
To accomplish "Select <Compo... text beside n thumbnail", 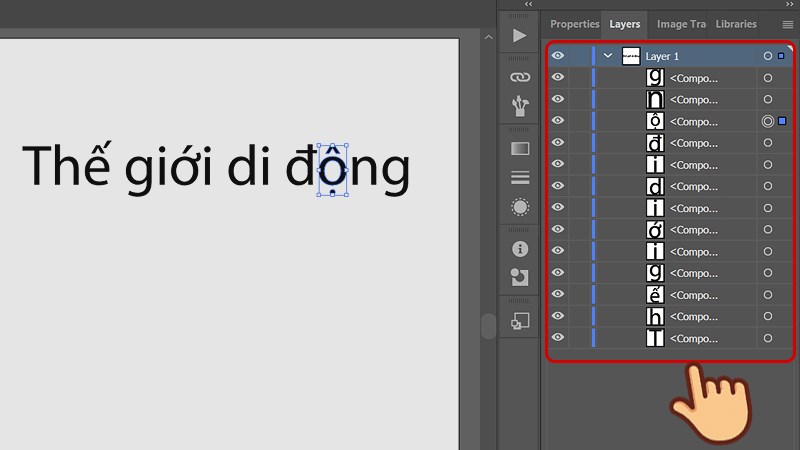I will click(x=693, y=99).
